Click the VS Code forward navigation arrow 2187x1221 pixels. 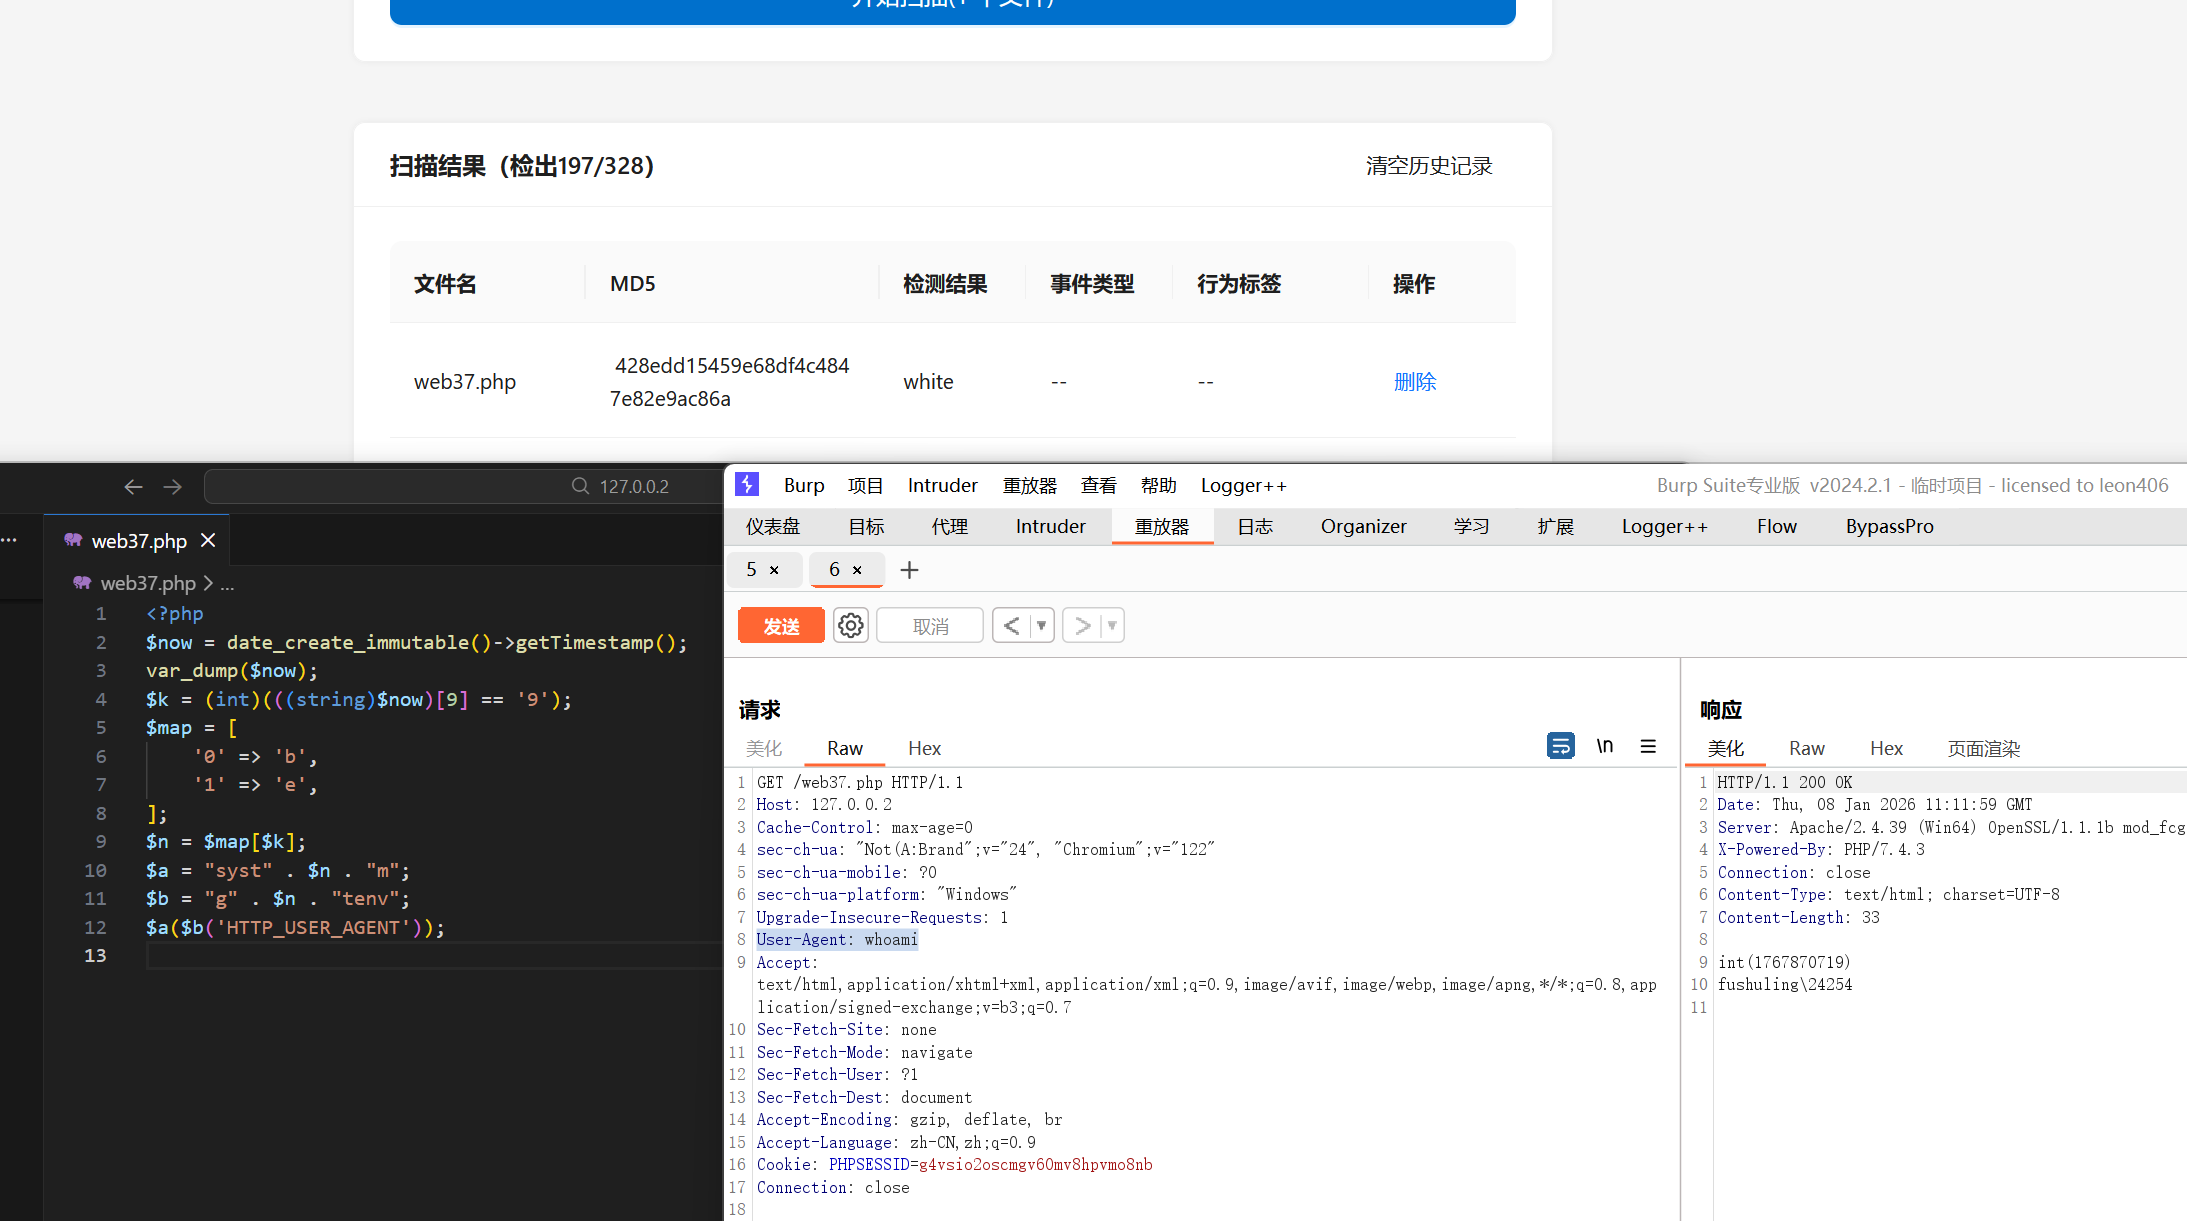tap(173, 487)
